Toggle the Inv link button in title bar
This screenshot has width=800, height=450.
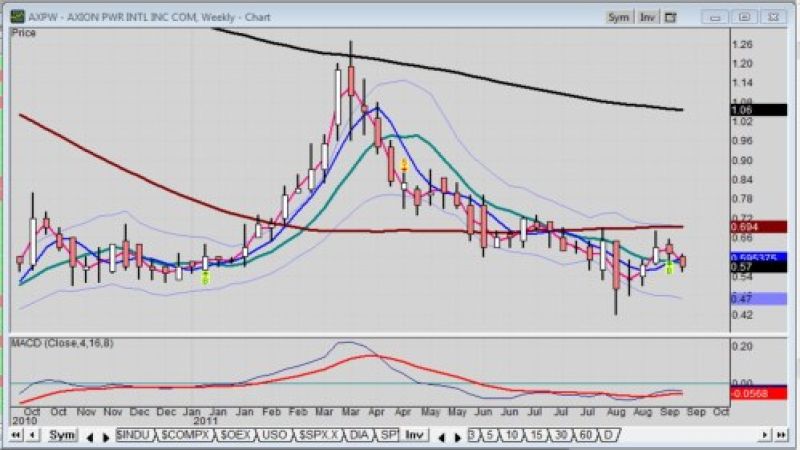click(647, 17)
